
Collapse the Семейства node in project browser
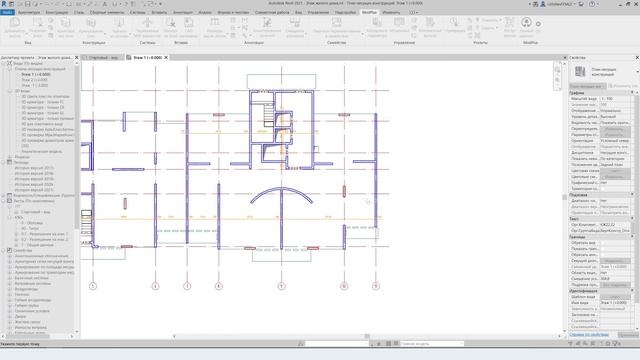(3, 250)
